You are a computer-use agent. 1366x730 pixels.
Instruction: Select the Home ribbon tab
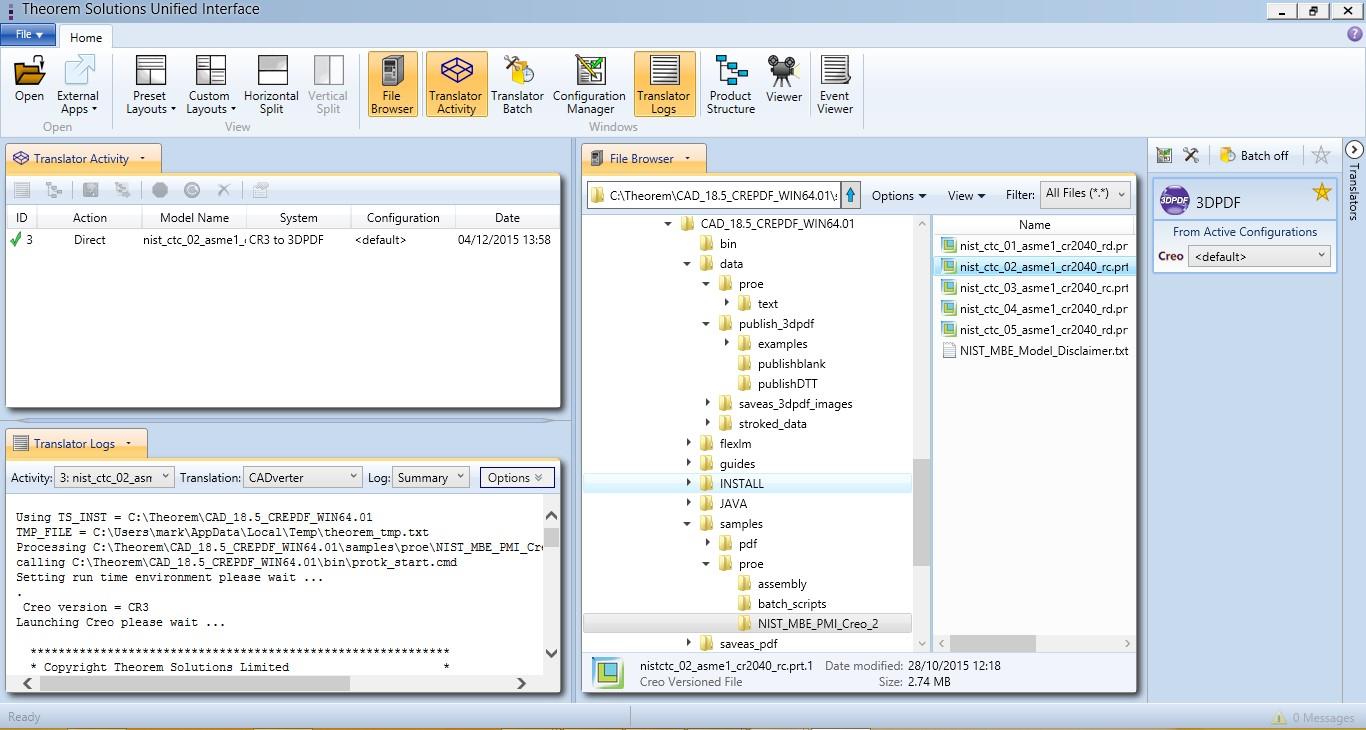85,37
